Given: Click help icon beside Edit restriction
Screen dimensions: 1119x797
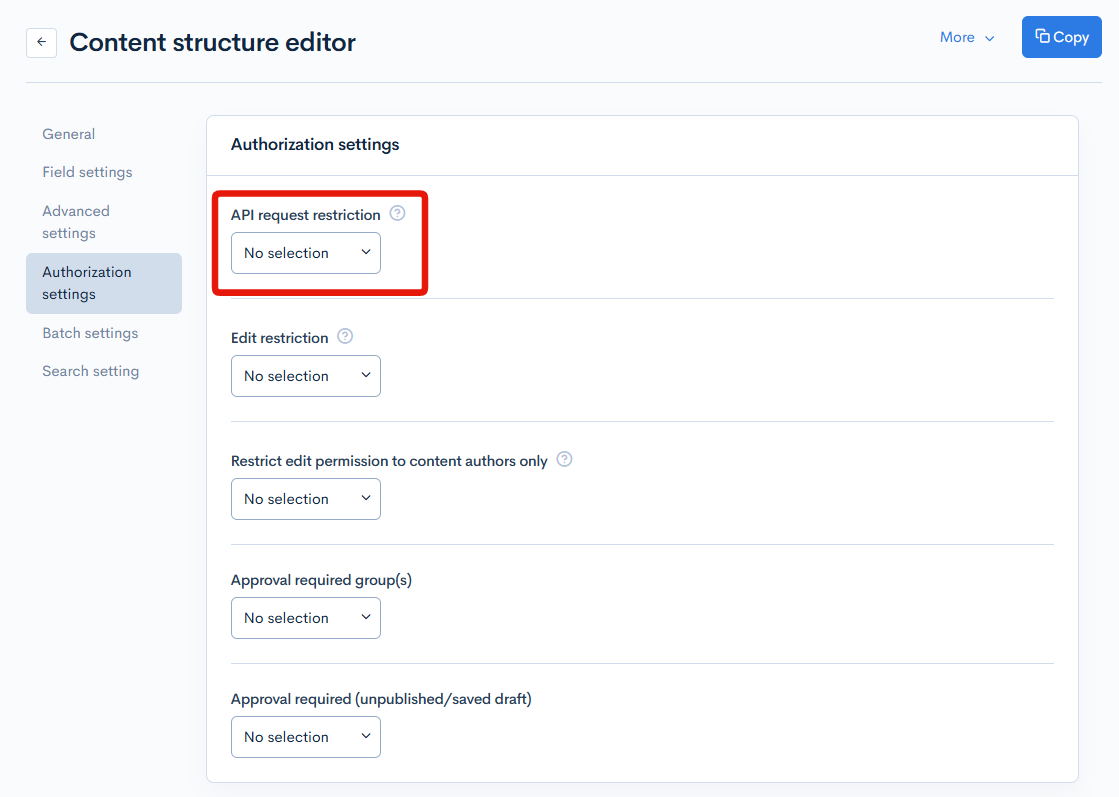Looking at the screenshot, I should (345, 336).
